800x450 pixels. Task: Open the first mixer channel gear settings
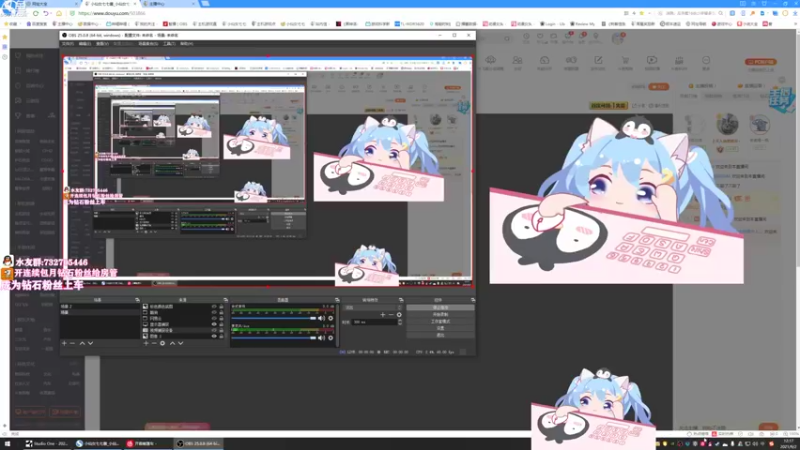pos(331,318)
